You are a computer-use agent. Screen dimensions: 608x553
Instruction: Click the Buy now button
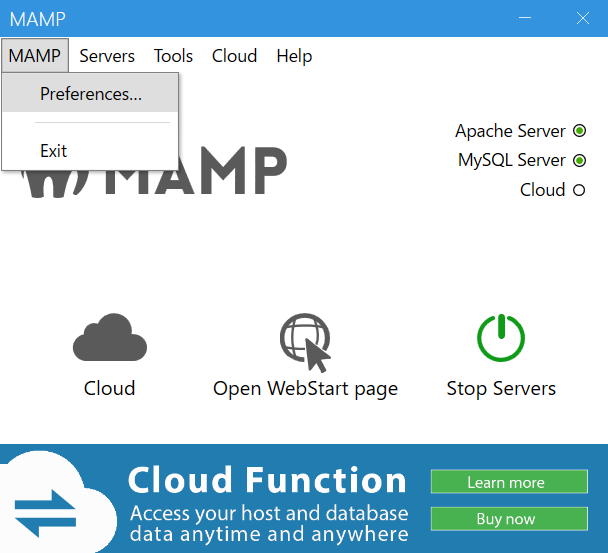509,519
